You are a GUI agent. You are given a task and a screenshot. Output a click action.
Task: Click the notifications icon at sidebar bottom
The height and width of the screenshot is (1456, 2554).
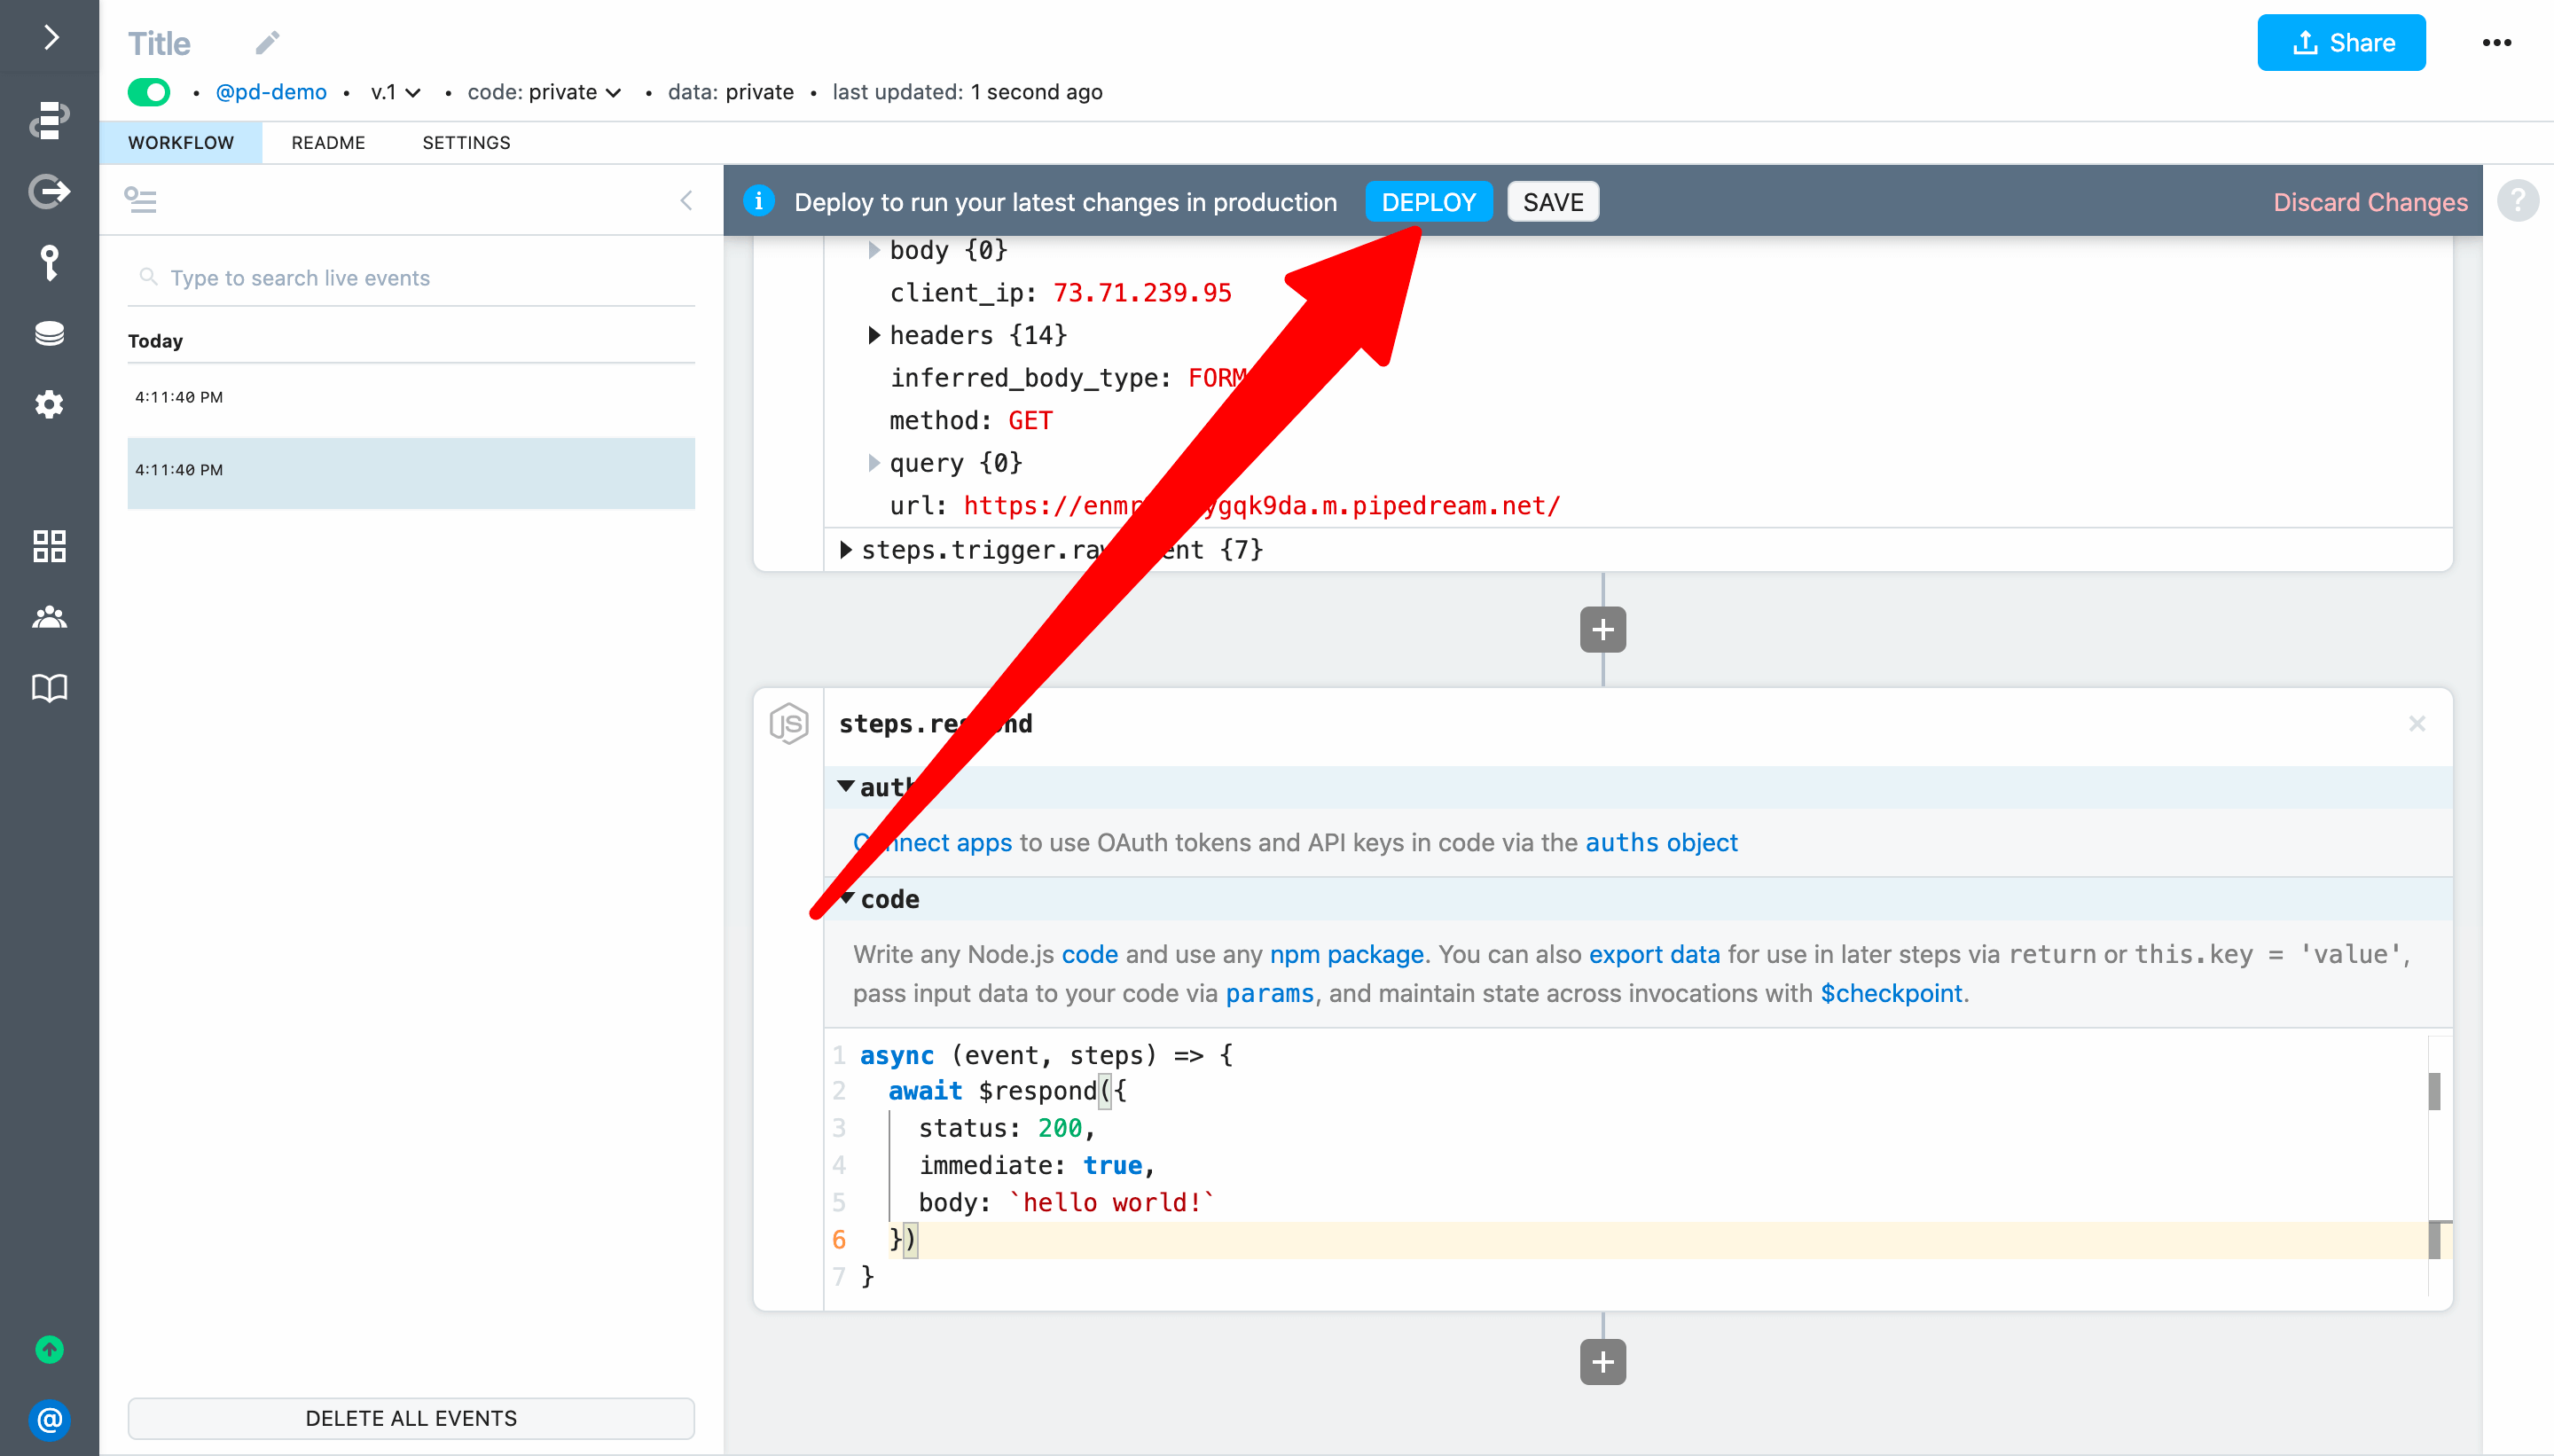(49, 1419)
